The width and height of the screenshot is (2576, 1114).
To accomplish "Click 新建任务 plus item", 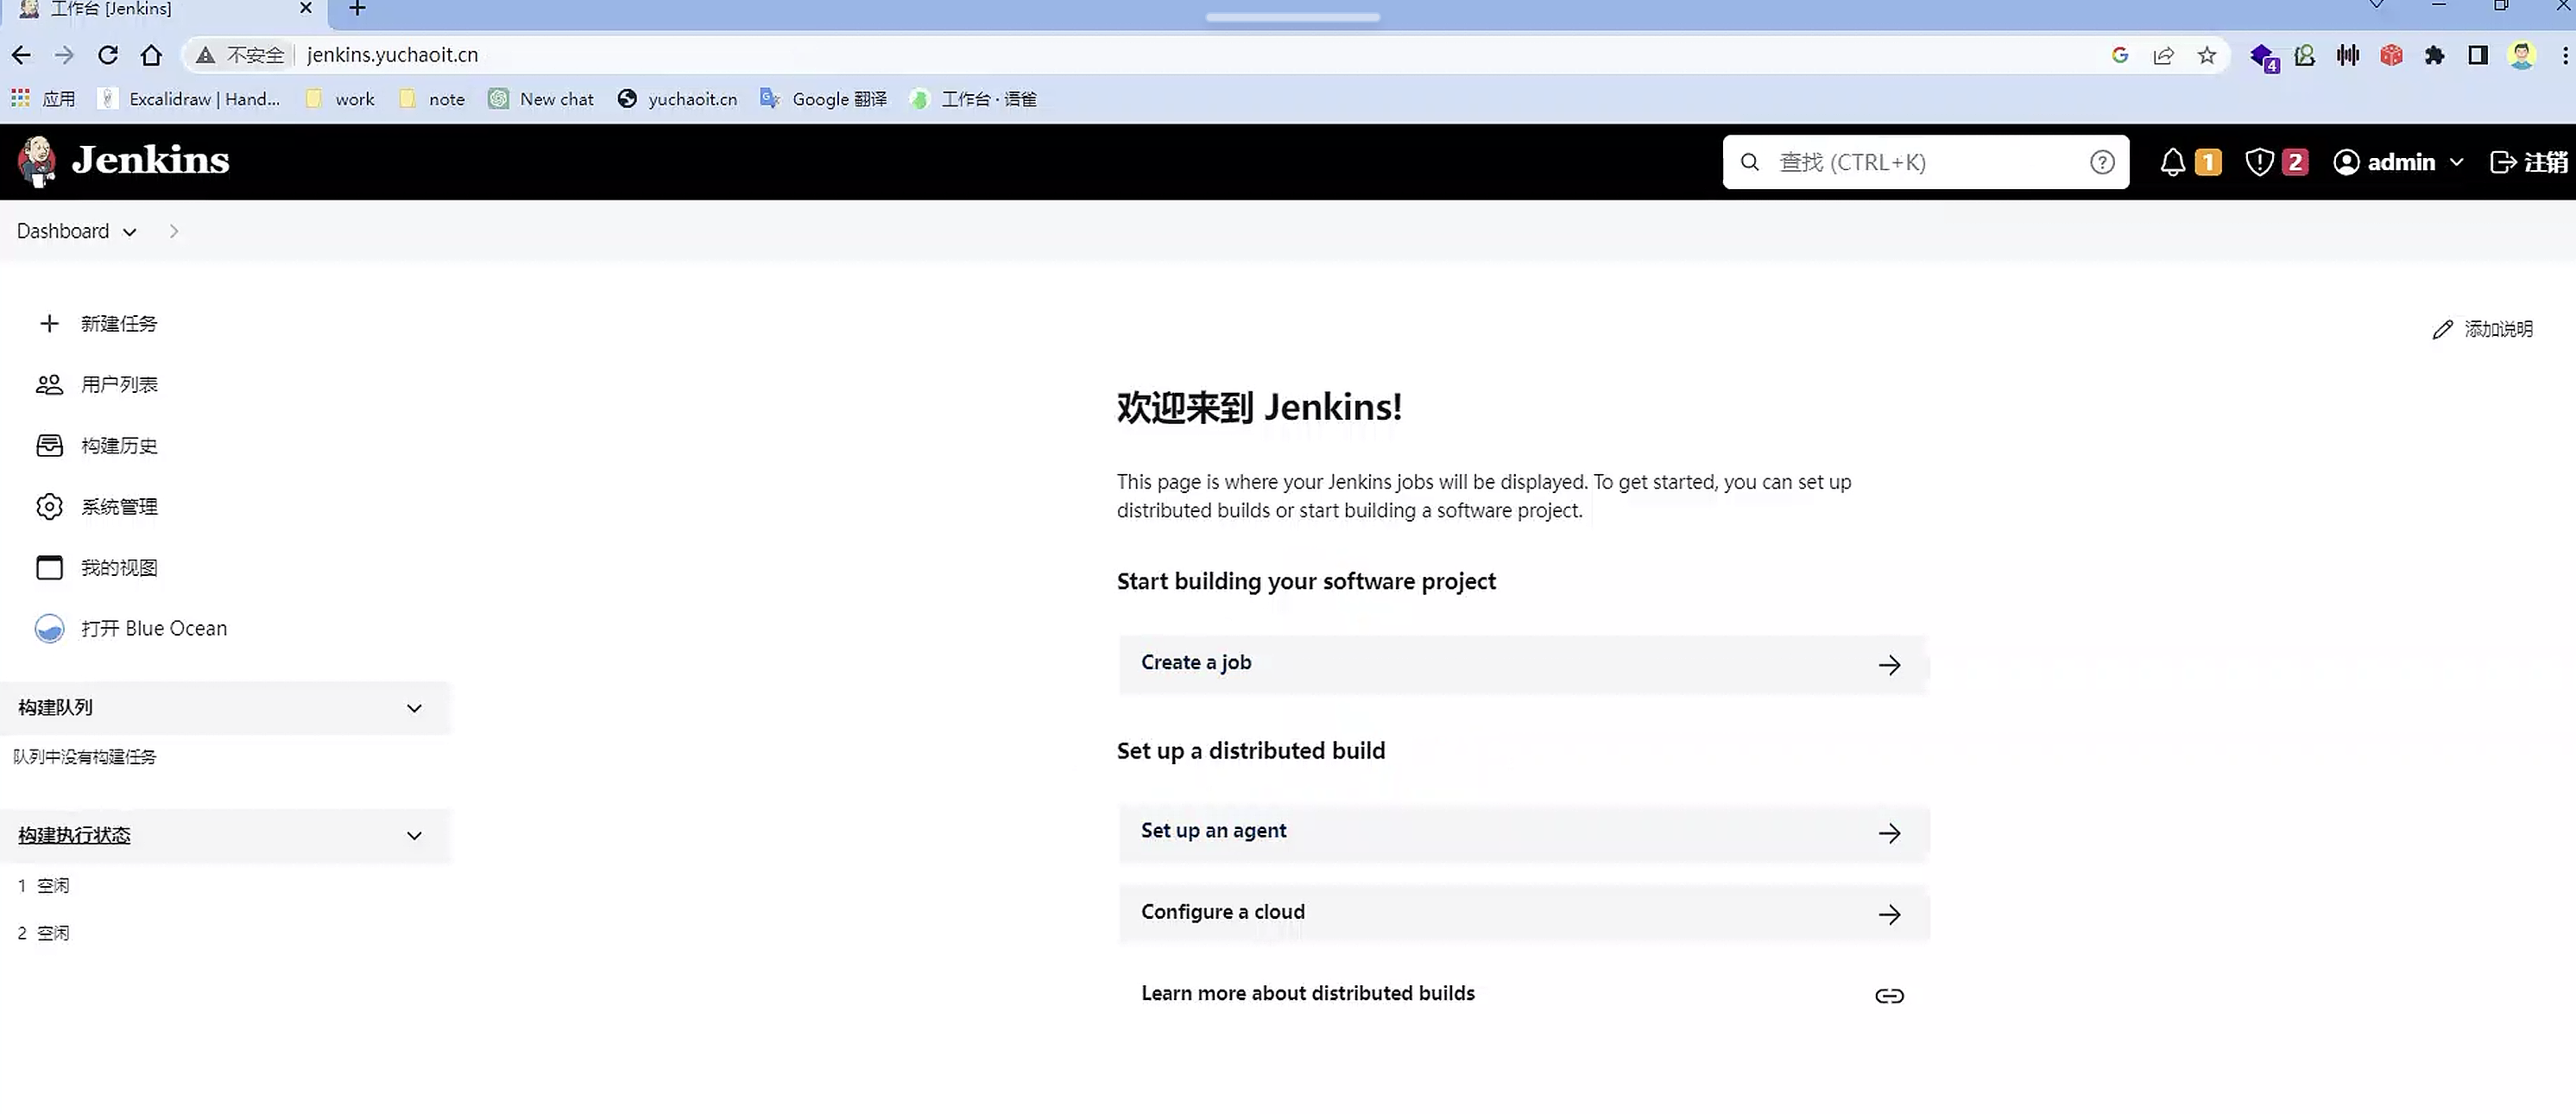I will (x=118, y=324).
